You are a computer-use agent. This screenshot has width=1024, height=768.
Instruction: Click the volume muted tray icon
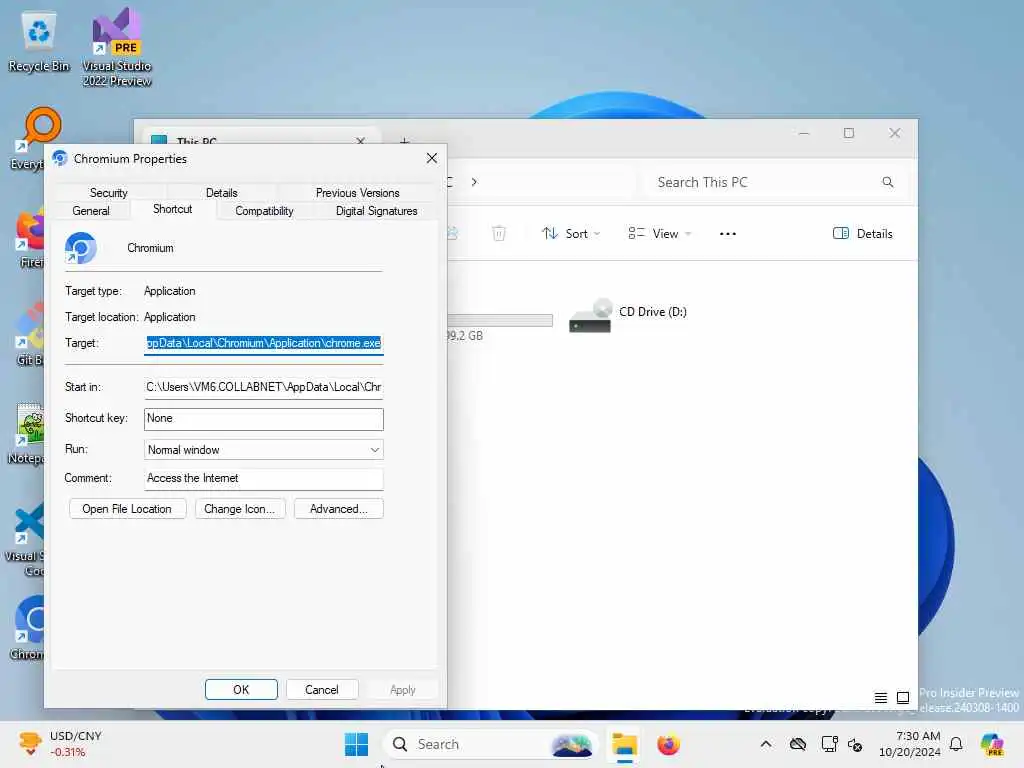(x=856, y=744)
